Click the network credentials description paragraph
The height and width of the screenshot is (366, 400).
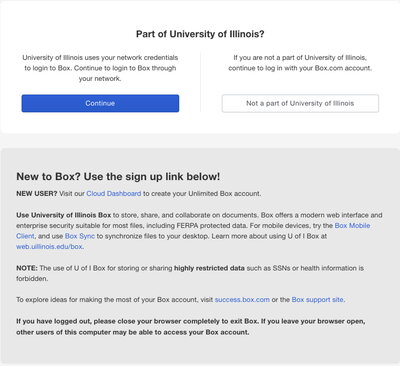coord(100,68)
